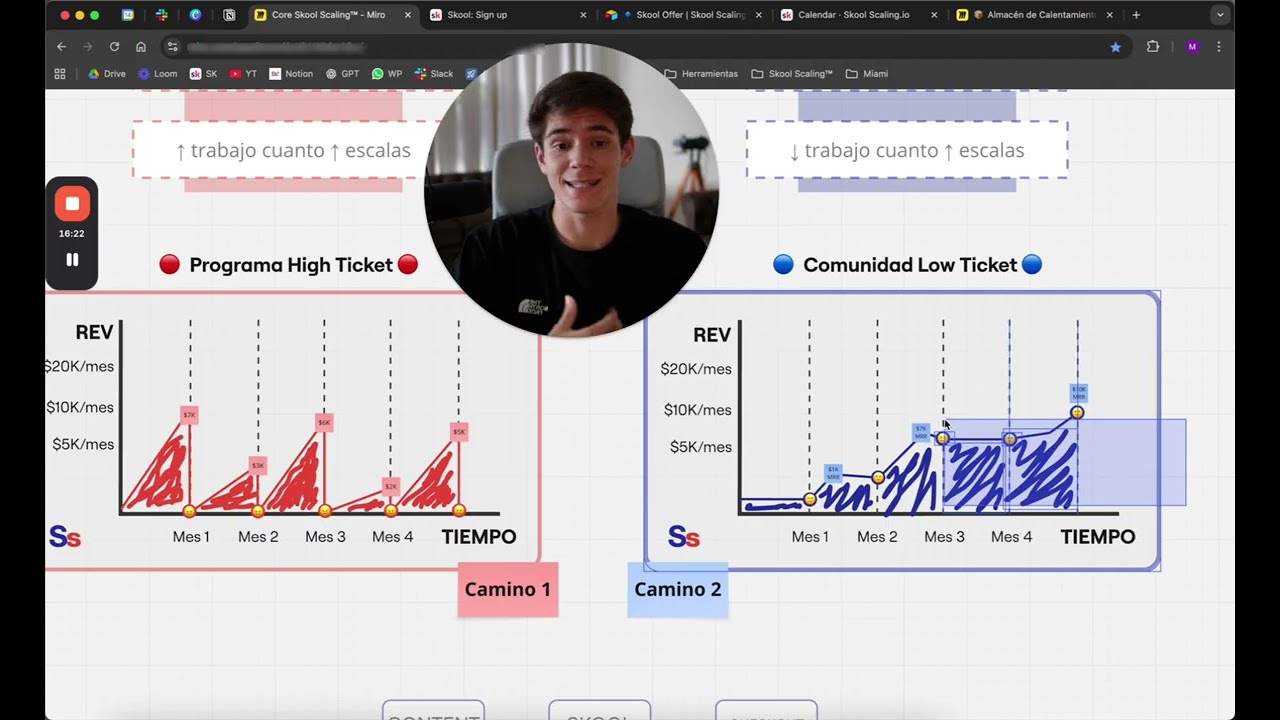Viewport: 1280px width, 720px height.
Task: Click the $6K label on red chart
Action: (324, 422)
